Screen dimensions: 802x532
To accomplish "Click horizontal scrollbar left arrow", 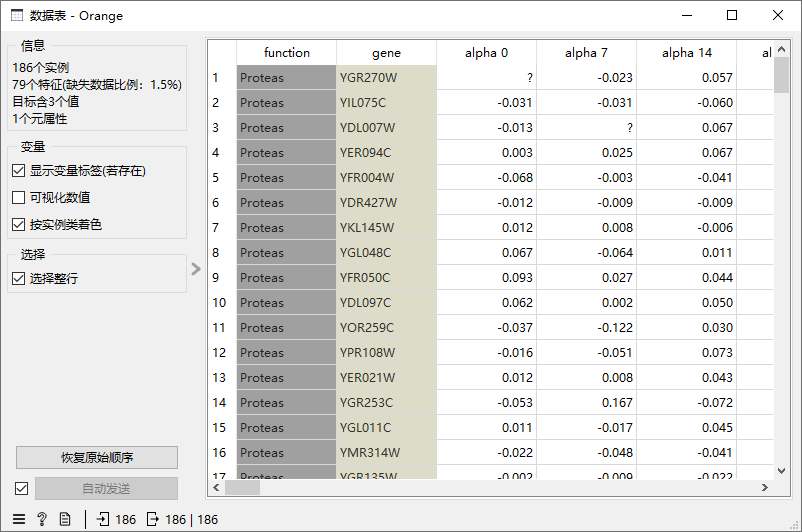I will (216, 488).
